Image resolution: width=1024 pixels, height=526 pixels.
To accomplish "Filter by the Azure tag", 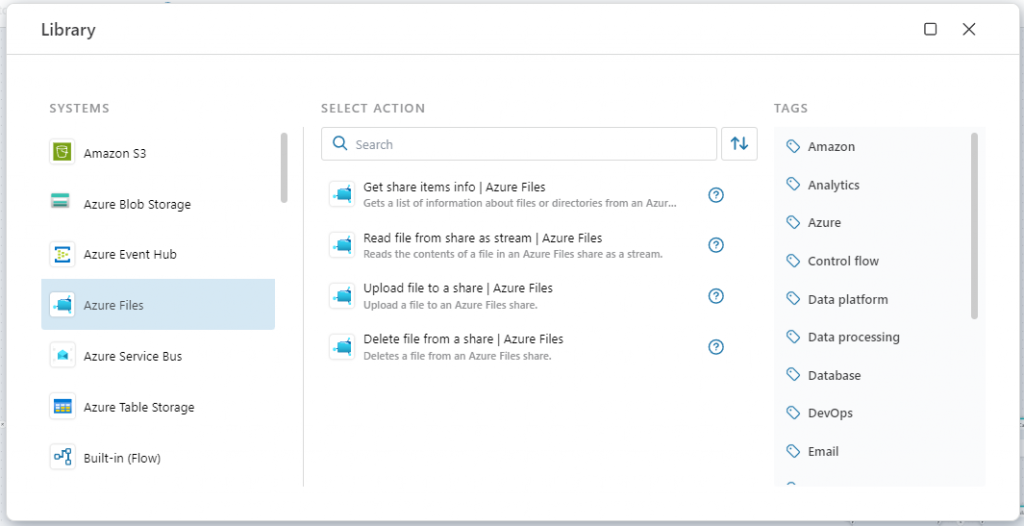I will click(824, 223).
